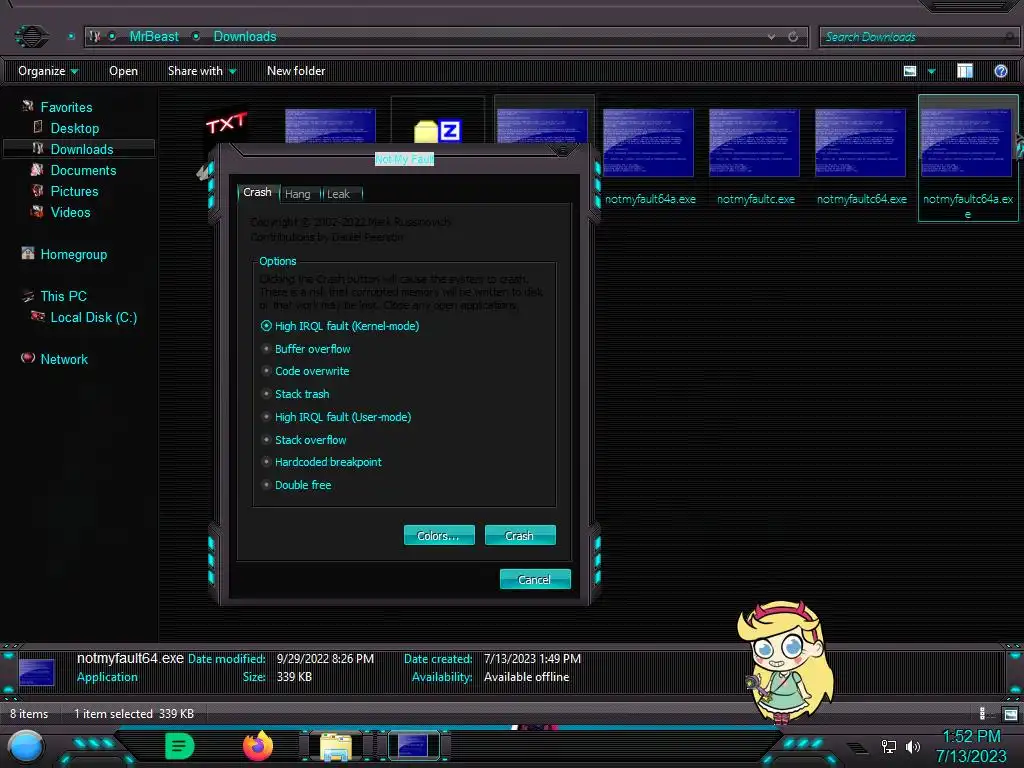Switch to the Hang tab
This screenshot has height=768, width=1024.
298,194
